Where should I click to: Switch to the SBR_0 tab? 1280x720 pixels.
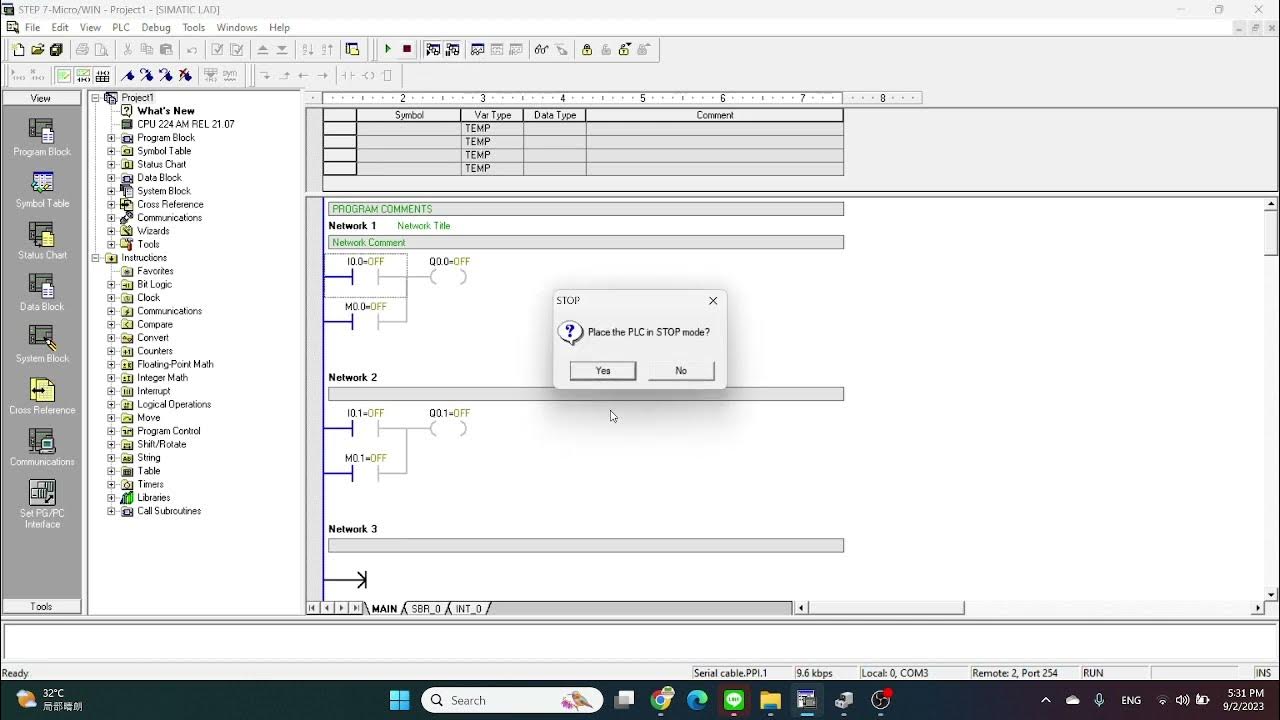click(x=425, y=608)
